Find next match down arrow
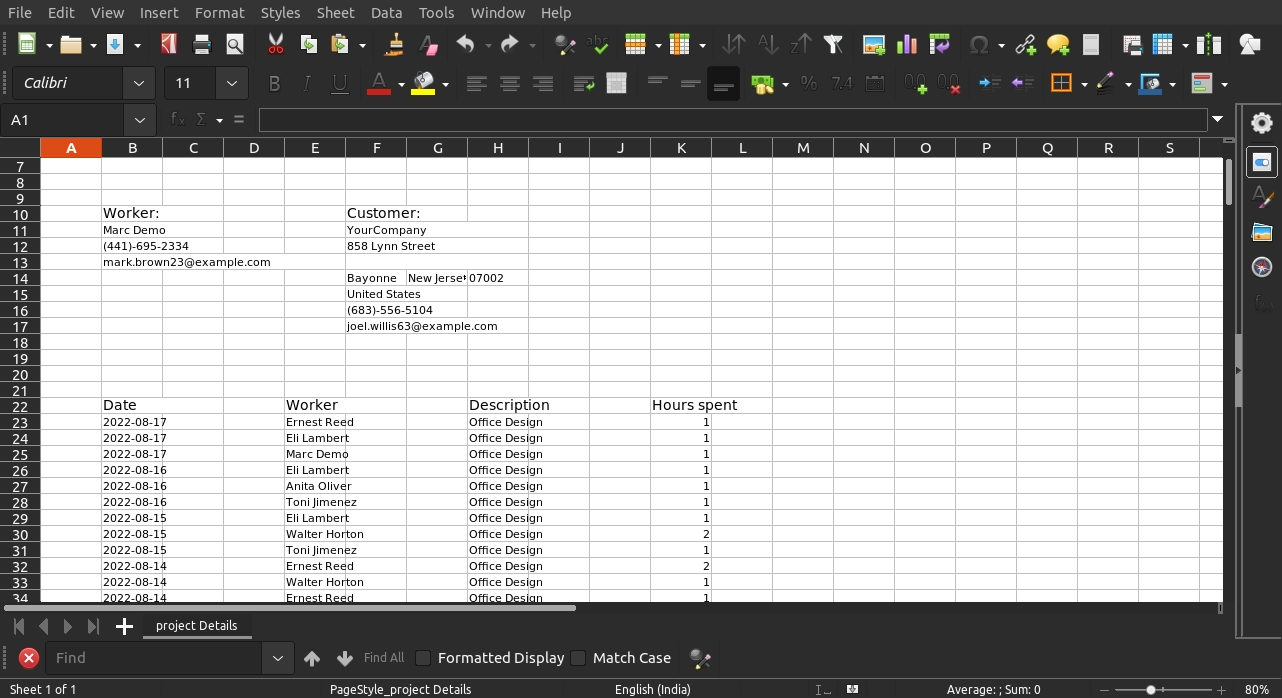This screenshot has height=698, width=1282. (345, 658)
